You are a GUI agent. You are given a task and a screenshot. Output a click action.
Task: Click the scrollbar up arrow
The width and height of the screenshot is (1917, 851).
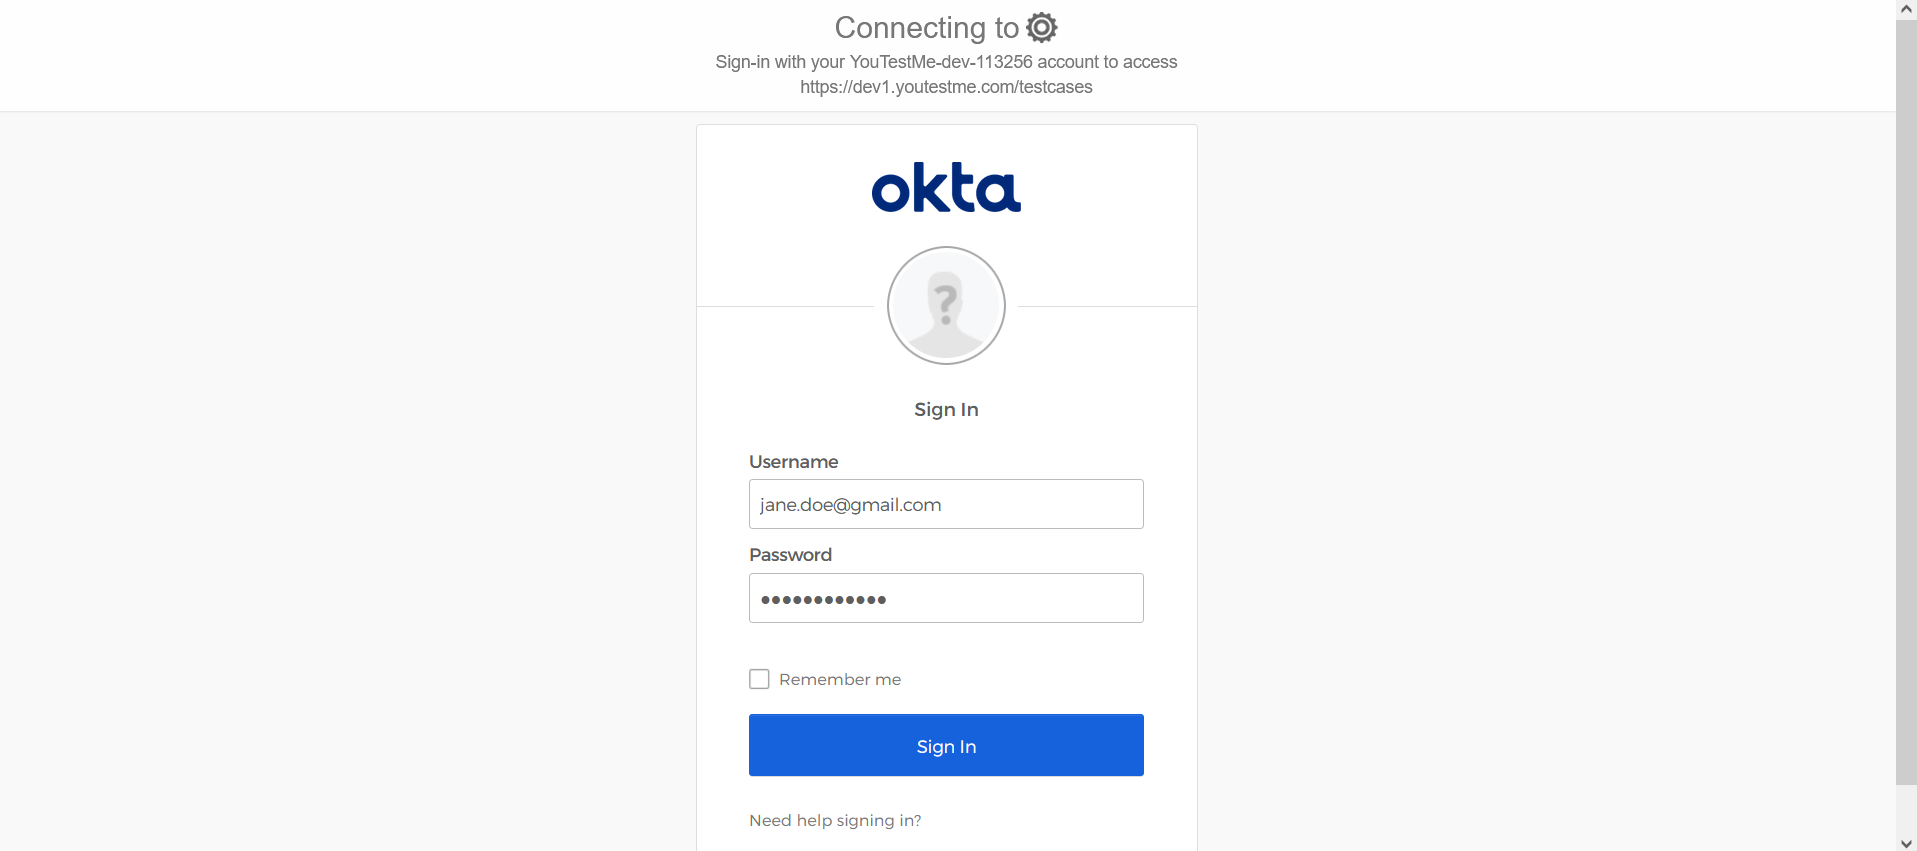(1906, 9)
